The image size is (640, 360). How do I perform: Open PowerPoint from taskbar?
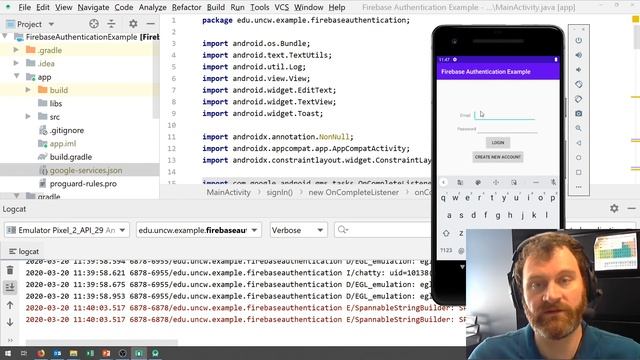pyautogui.click(x=106, y=353)
